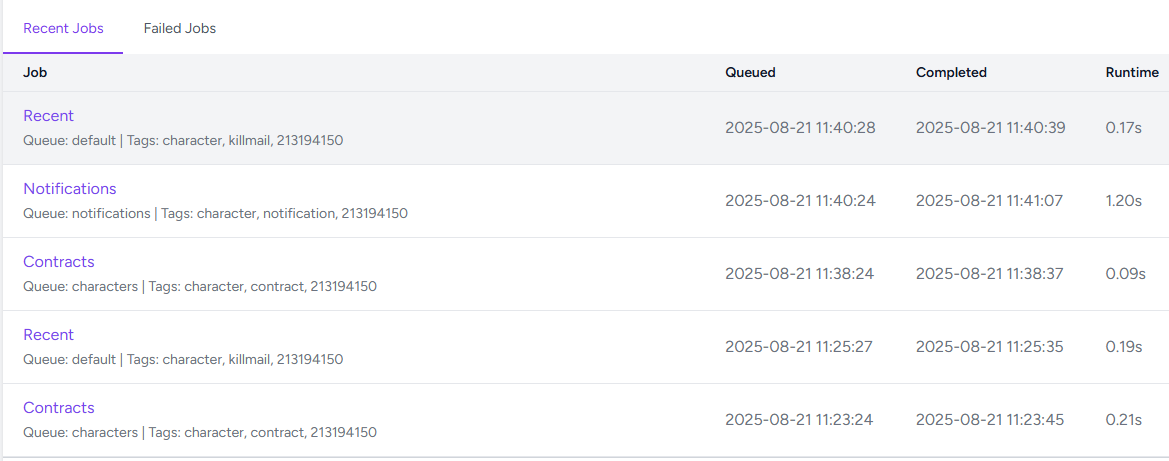Click completed time 2025-08-21 11:40:39
Image resolution: width=1169 pixels, height=461 pixels.
[x=989, y=128]
